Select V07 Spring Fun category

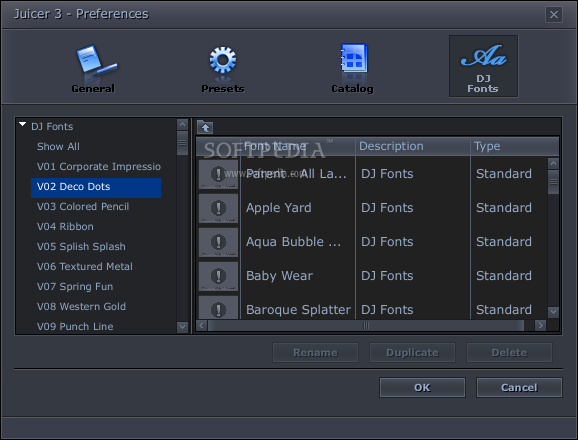pyautogui.click(x=75, y=286)
